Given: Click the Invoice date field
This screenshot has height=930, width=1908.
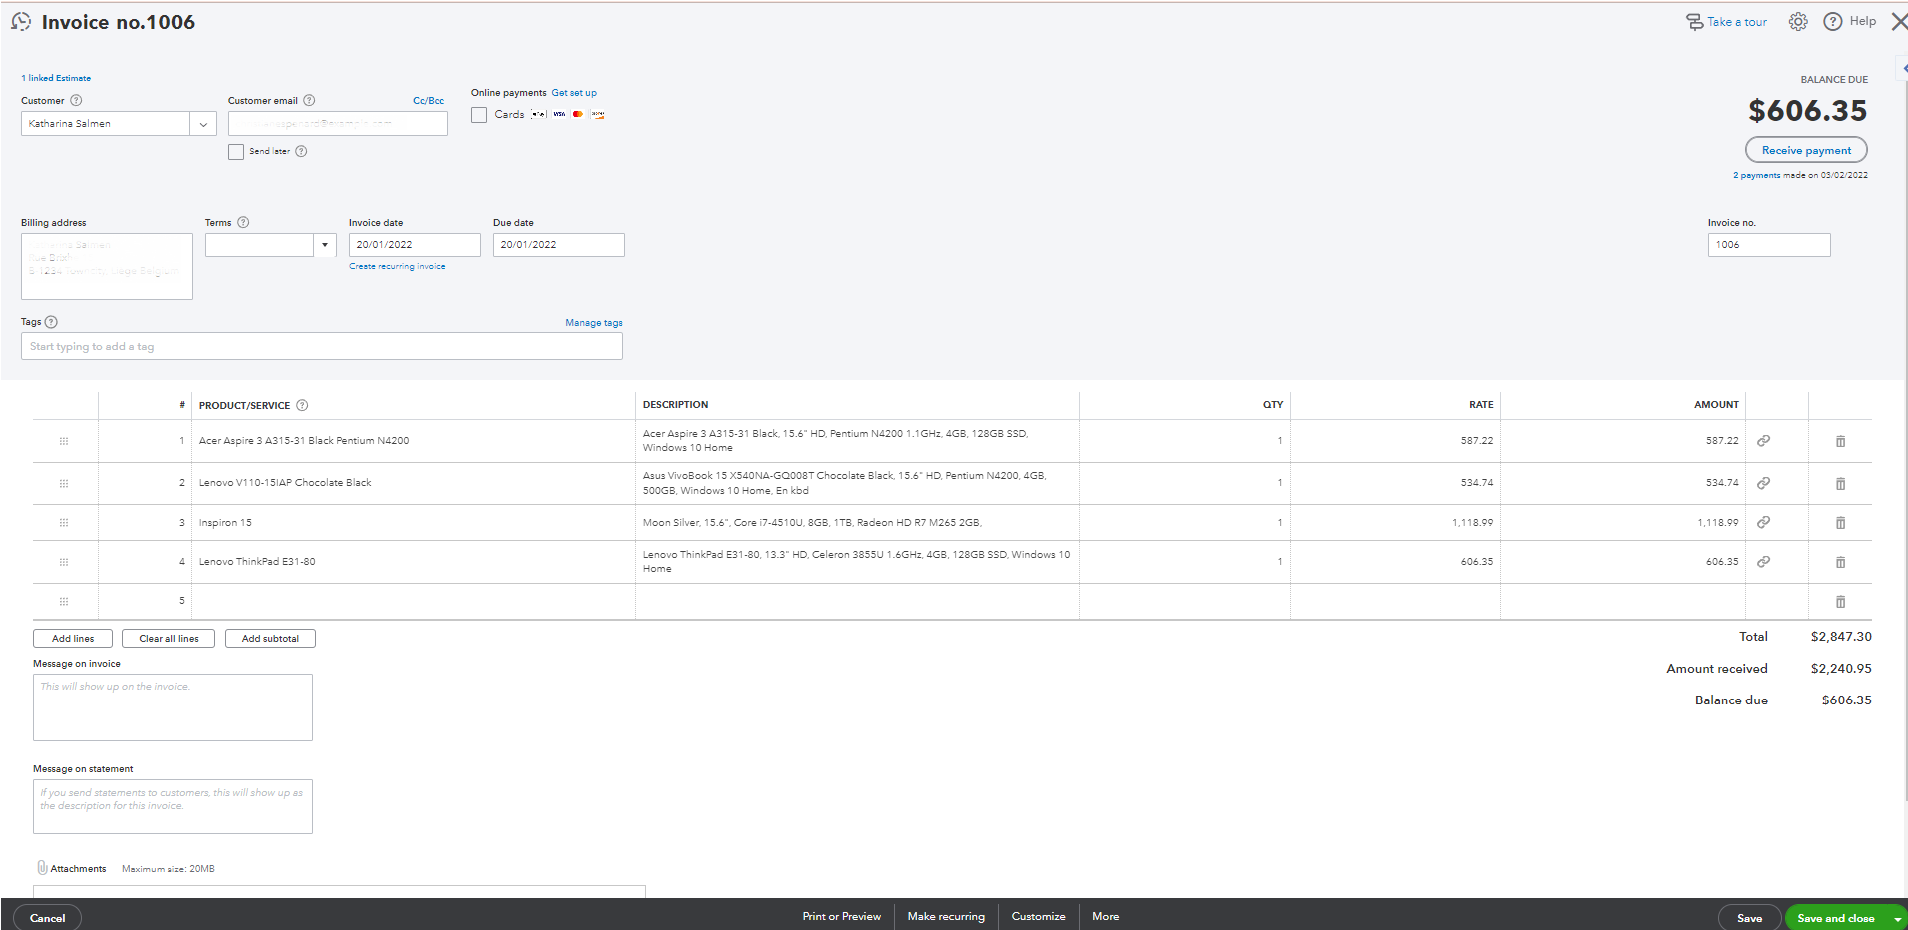Looking at the screenshot, I should 415,245.
